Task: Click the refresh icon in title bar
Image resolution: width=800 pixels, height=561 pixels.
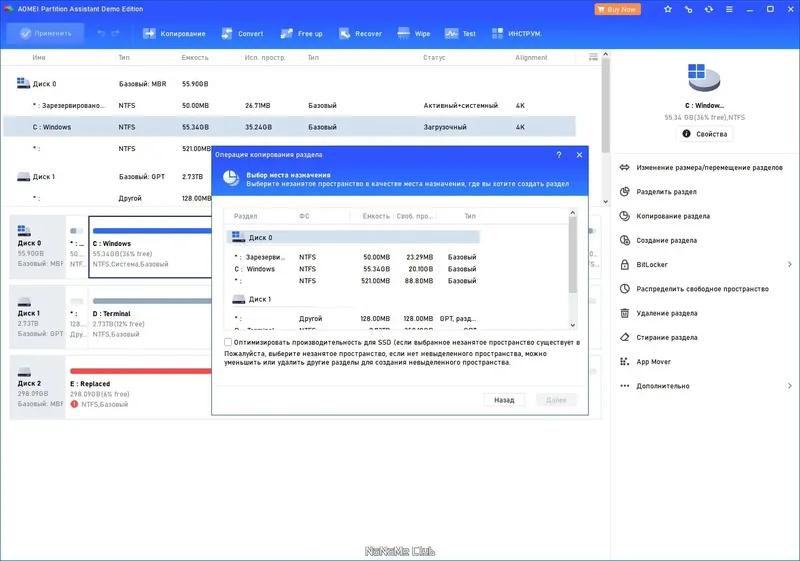Action: click(x=709, y=9)
